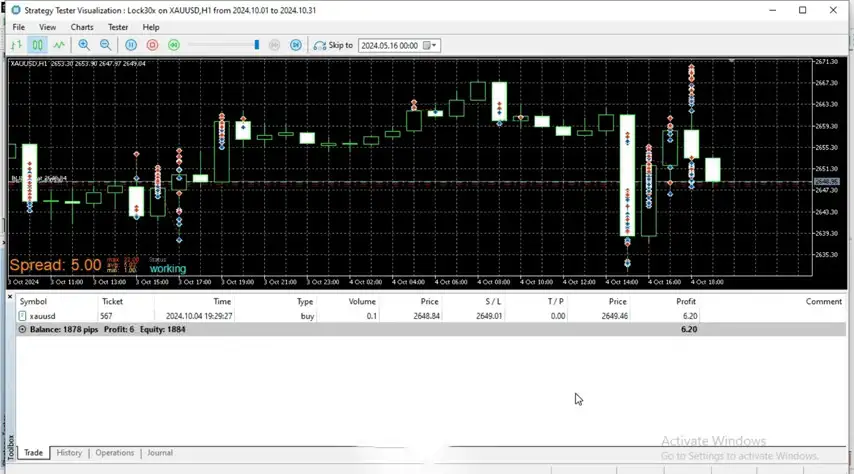Zoom out of the chart
The height and width of the screenshot is (474, 854).
(x=105, y=45)
